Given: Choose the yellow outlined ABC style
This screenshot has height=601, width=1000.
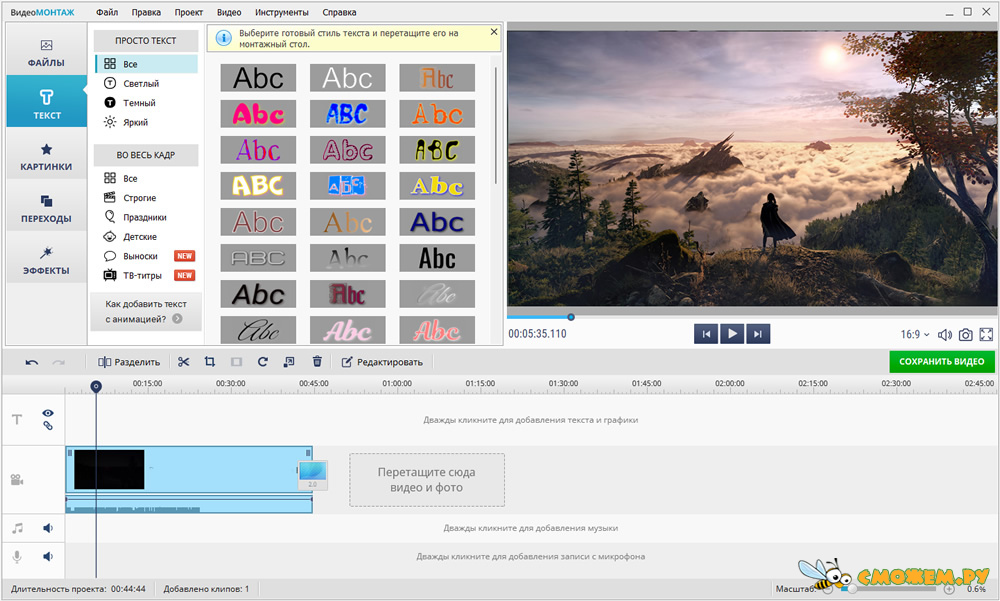Looking at the screenshot, I should tap(258, 186).
